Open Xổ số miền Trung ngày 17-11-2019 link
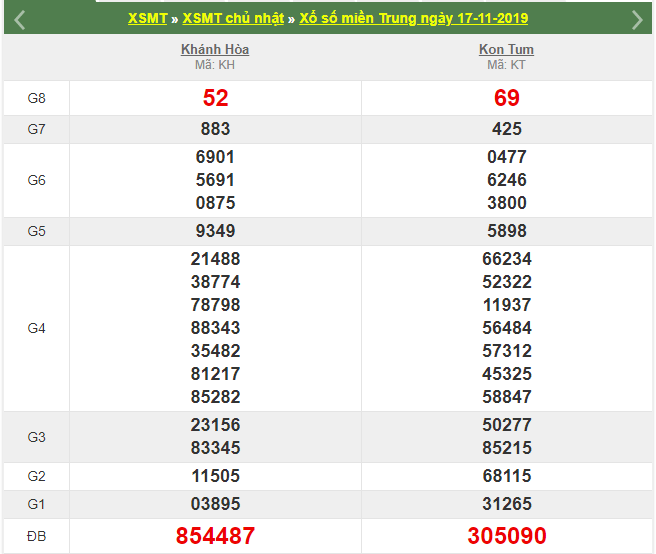Image resolution: width=656 pixels, height=554 pixels. point(413,18)
